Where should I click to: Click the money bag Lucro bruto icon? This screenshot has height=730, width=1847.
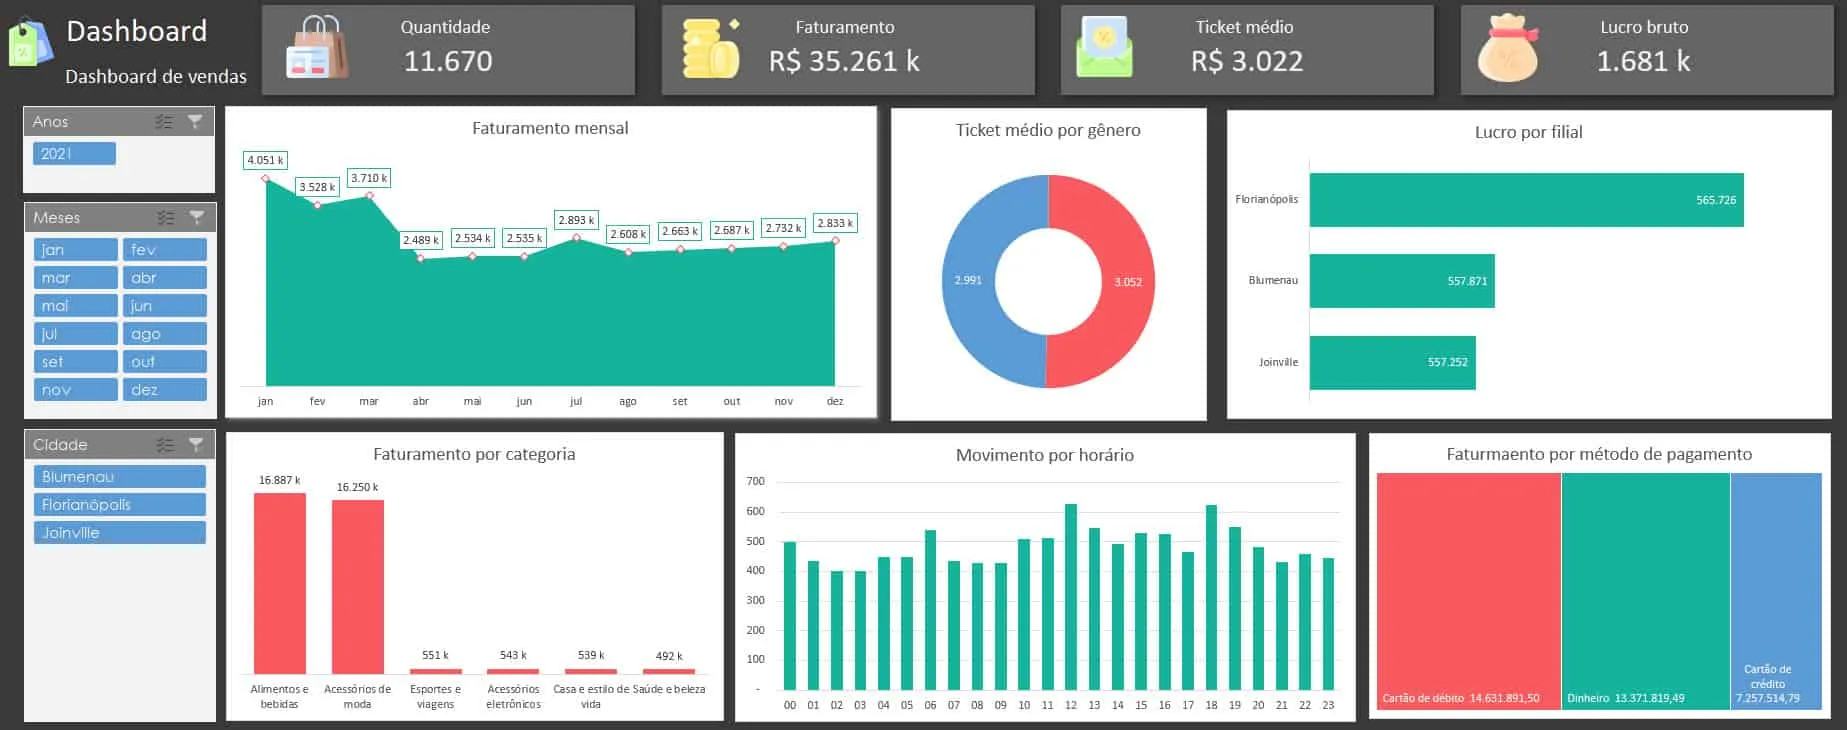click(x=1507, y=48)
